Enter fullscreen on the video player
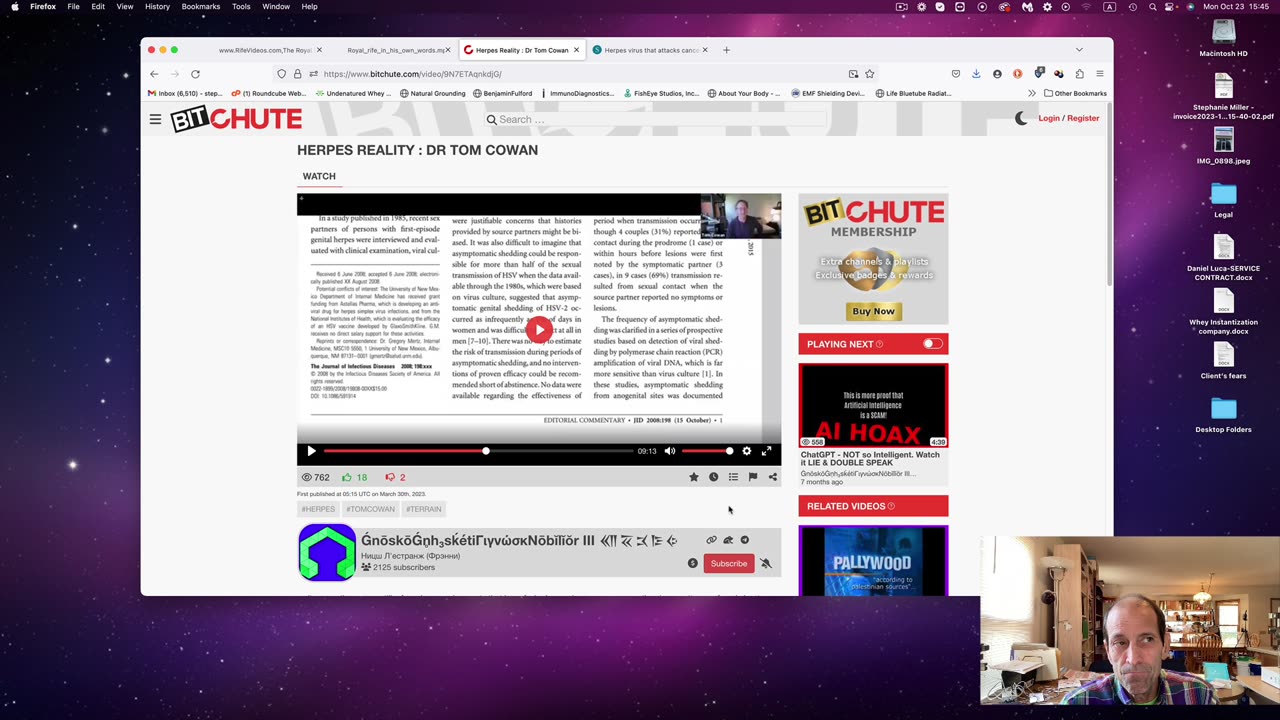The image size is (1280, 720). point(766,451)
